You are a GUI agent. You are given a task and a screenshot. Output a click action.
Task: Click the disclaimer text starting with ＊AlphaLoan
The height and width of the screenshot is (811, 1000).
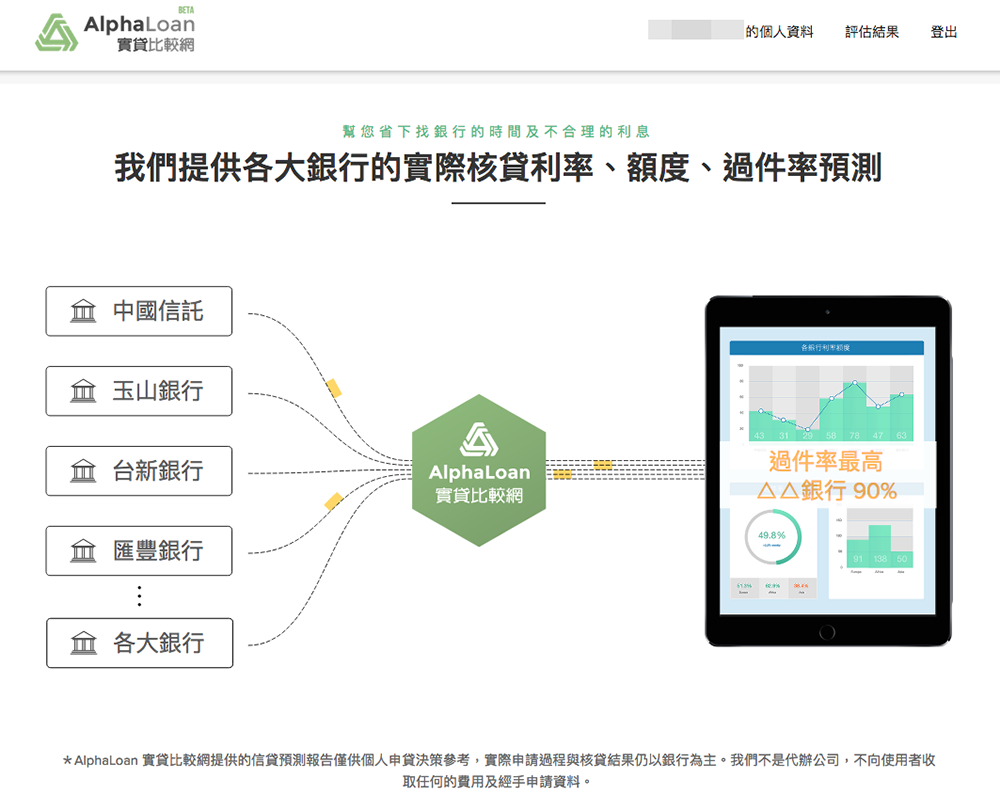(x=498, y=770)
